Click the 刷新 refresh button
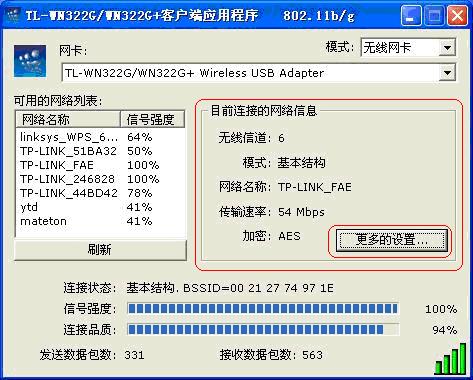Image resolution: width=473 pixels, height=380 pixels. (x=100, y=250)
